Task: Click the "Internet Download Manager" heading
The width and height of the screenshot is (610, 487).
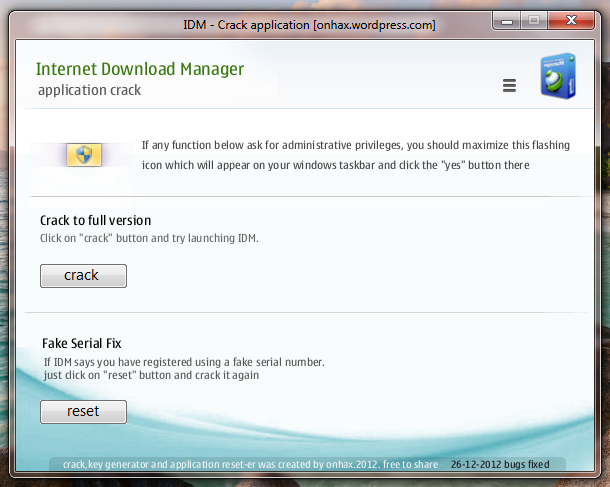Action: click(x=140, y=69)
